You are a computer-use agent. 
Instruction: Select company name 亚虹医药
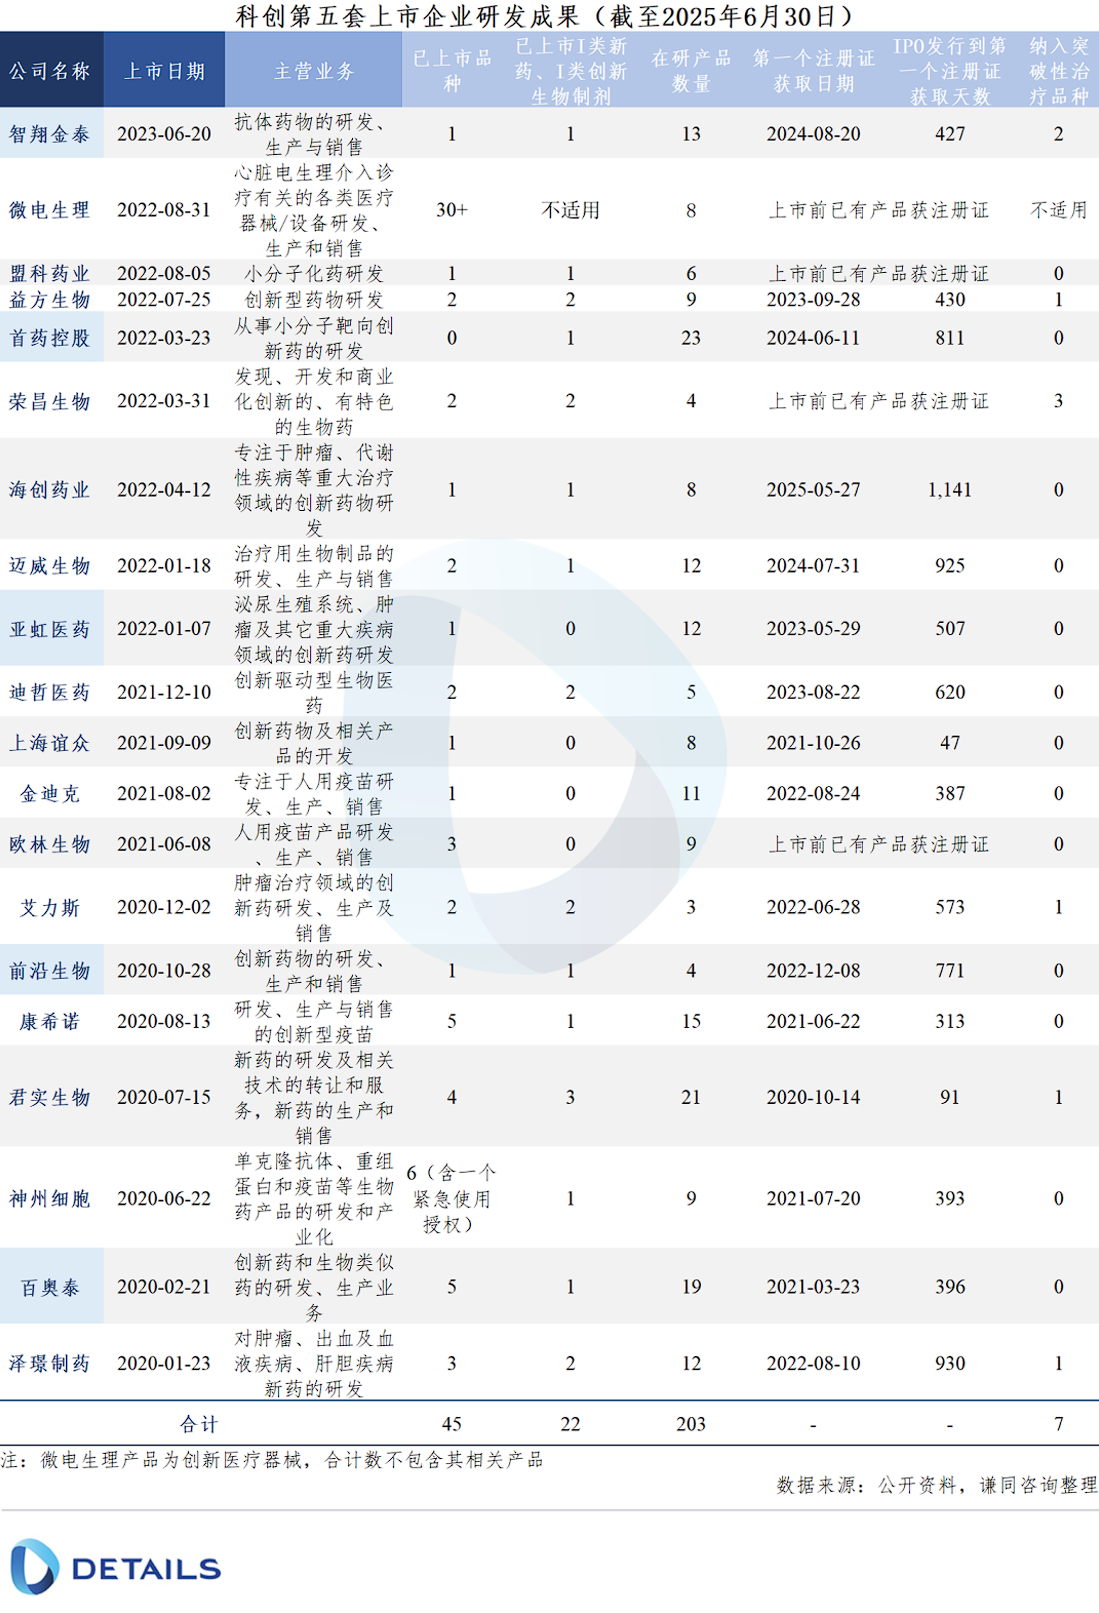50,629
